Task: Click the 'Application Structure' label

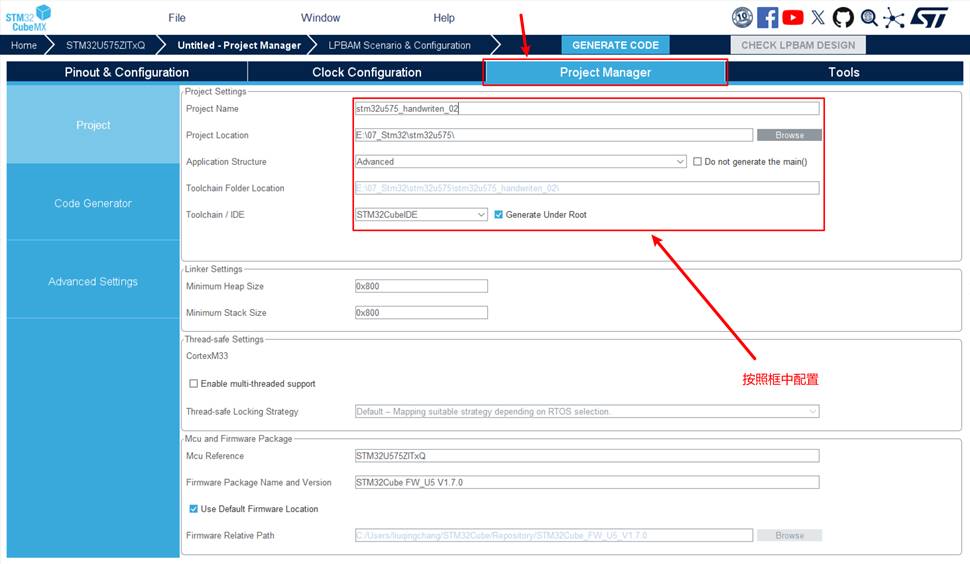Action: pyautogui.click(x=226, y=161)
